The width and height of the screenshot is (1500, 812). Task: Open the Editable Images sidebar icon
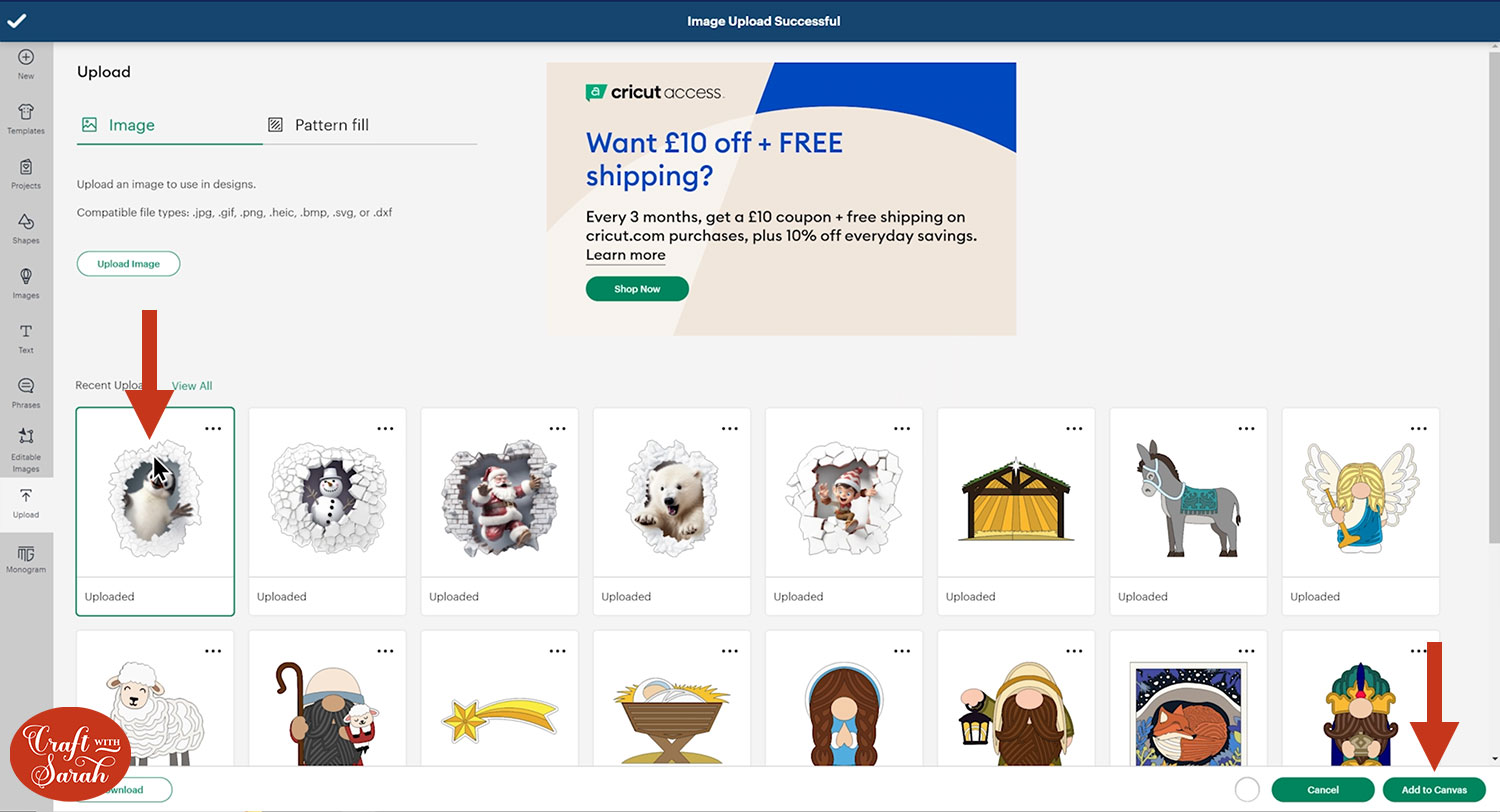click(26, 450)
